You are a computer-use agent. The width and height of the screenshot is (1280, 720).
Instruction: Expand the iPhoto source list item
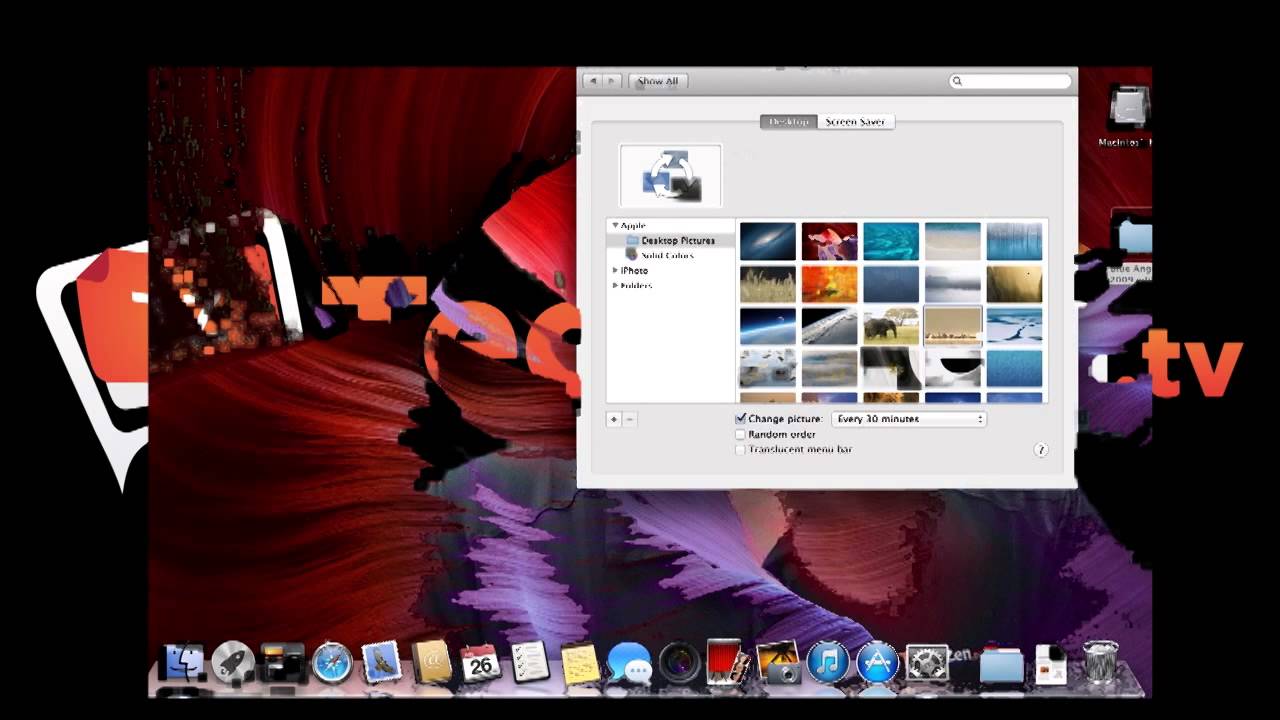(616, 271)
